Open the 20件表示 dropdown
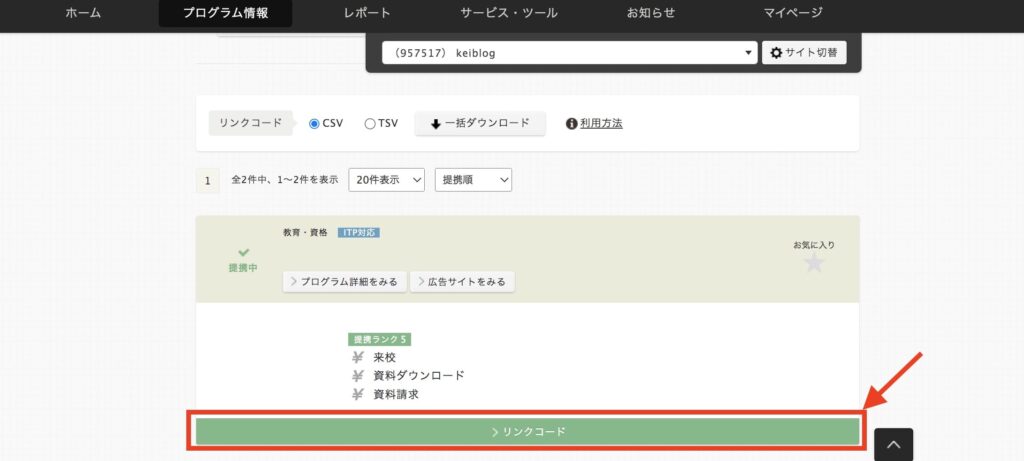Screen dimensions: 1024x461 387,180
